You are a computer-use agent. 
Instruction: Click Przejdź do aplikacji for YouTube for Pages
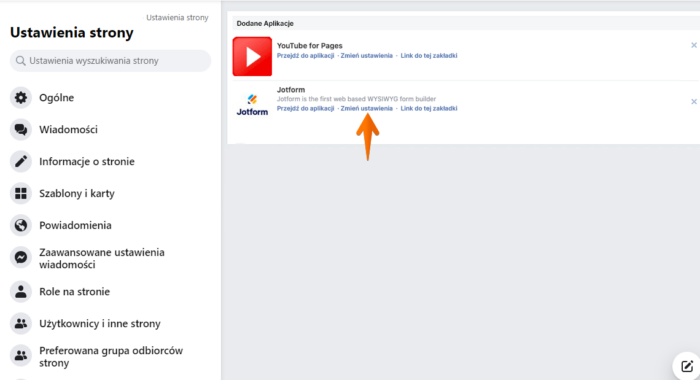point(305,55)
